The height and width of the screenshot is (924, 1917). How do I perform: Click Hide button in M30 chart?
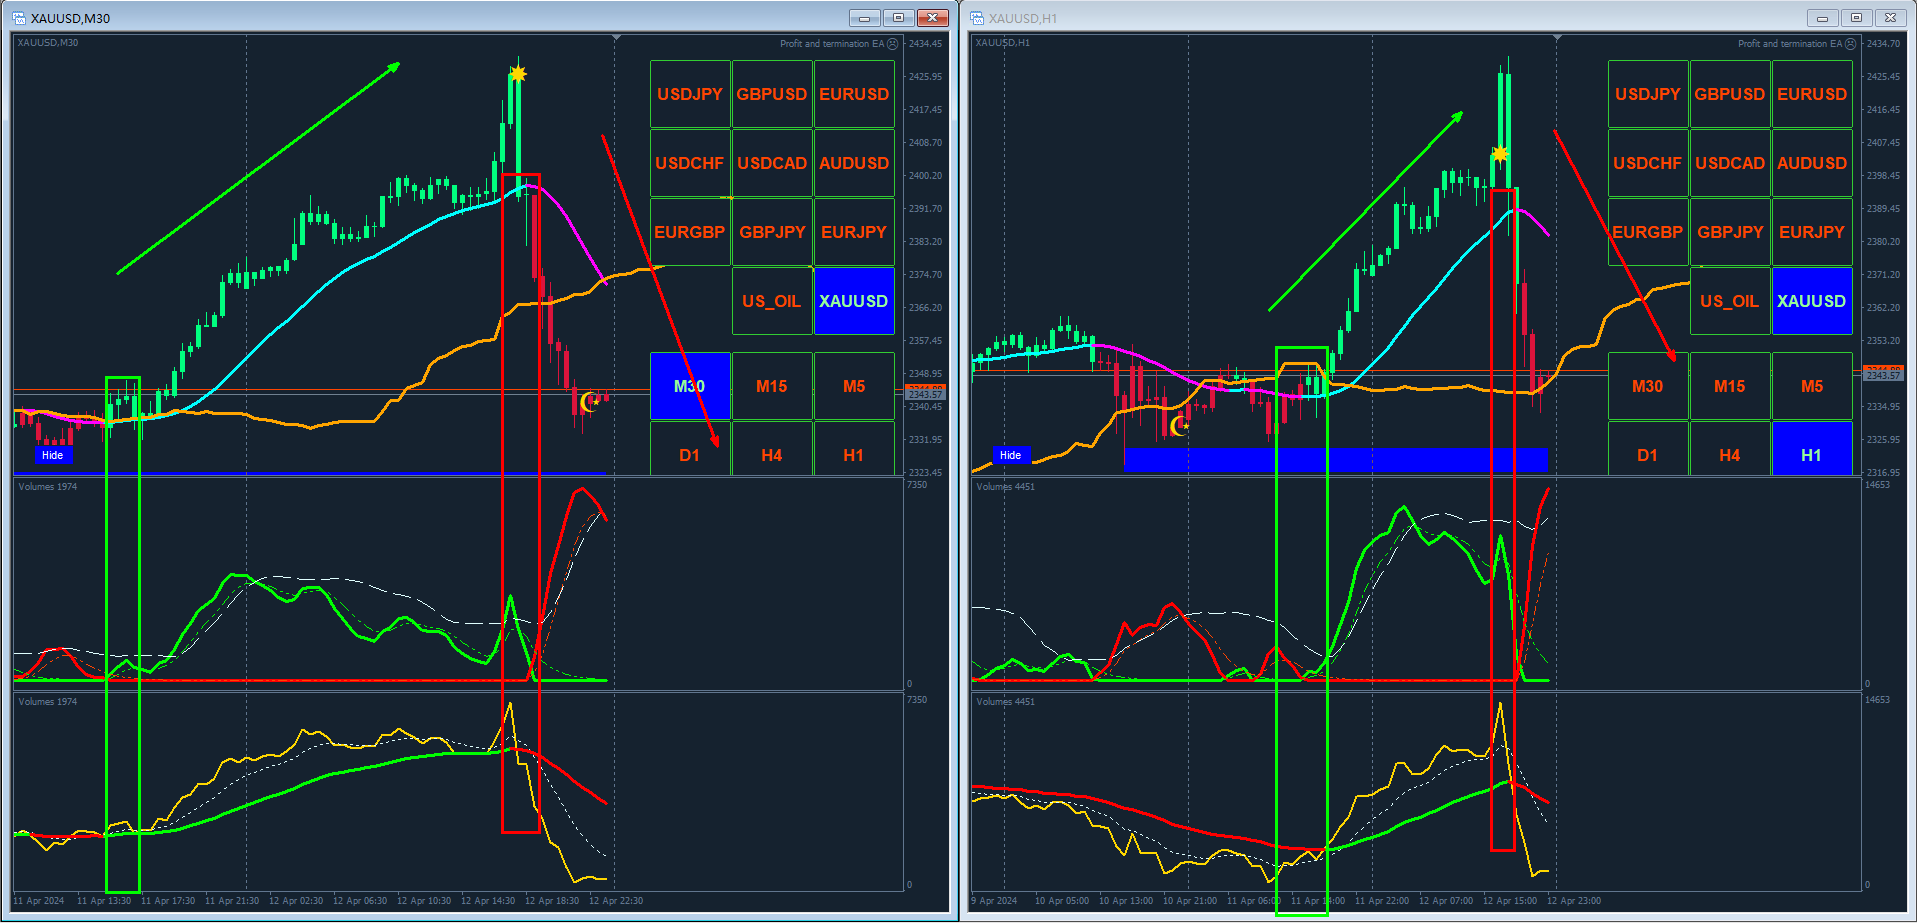click(x=52, y=455)
